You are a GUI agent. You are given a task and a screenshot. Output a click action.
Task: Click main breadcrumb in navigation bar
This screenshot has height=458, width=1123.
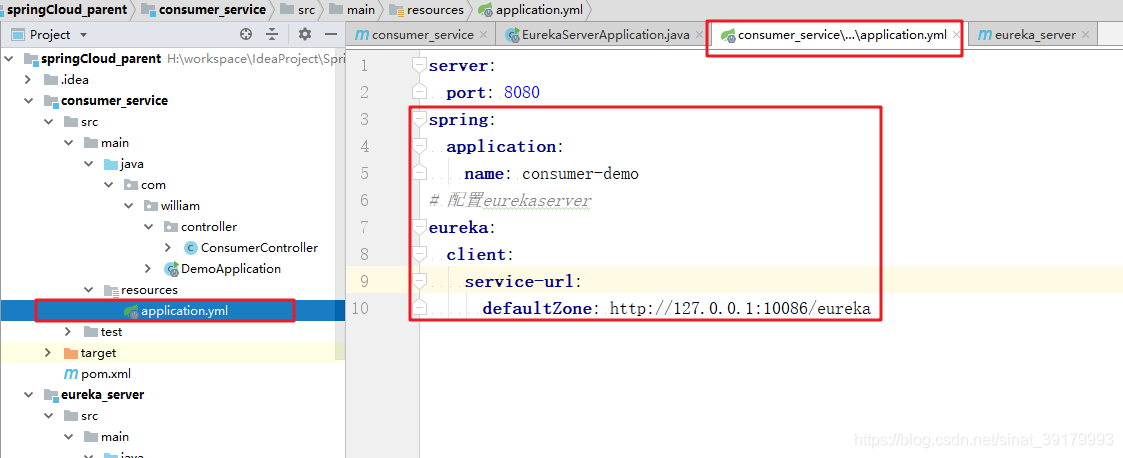click(x=352, y=10)
